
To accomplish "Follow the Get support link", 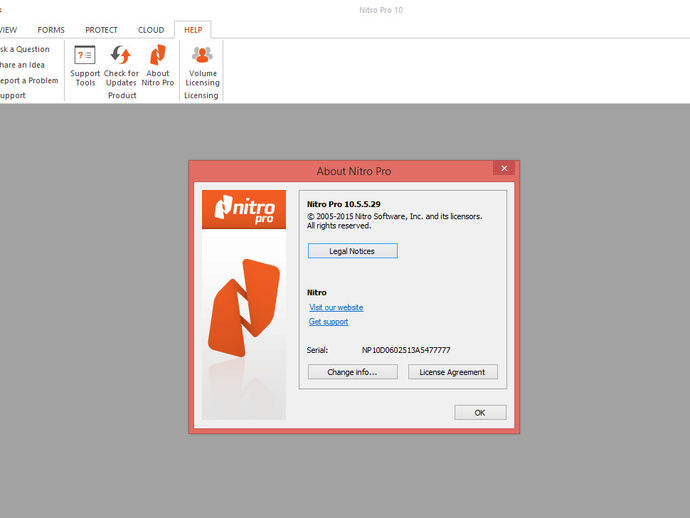I will (x=328, y=322).
